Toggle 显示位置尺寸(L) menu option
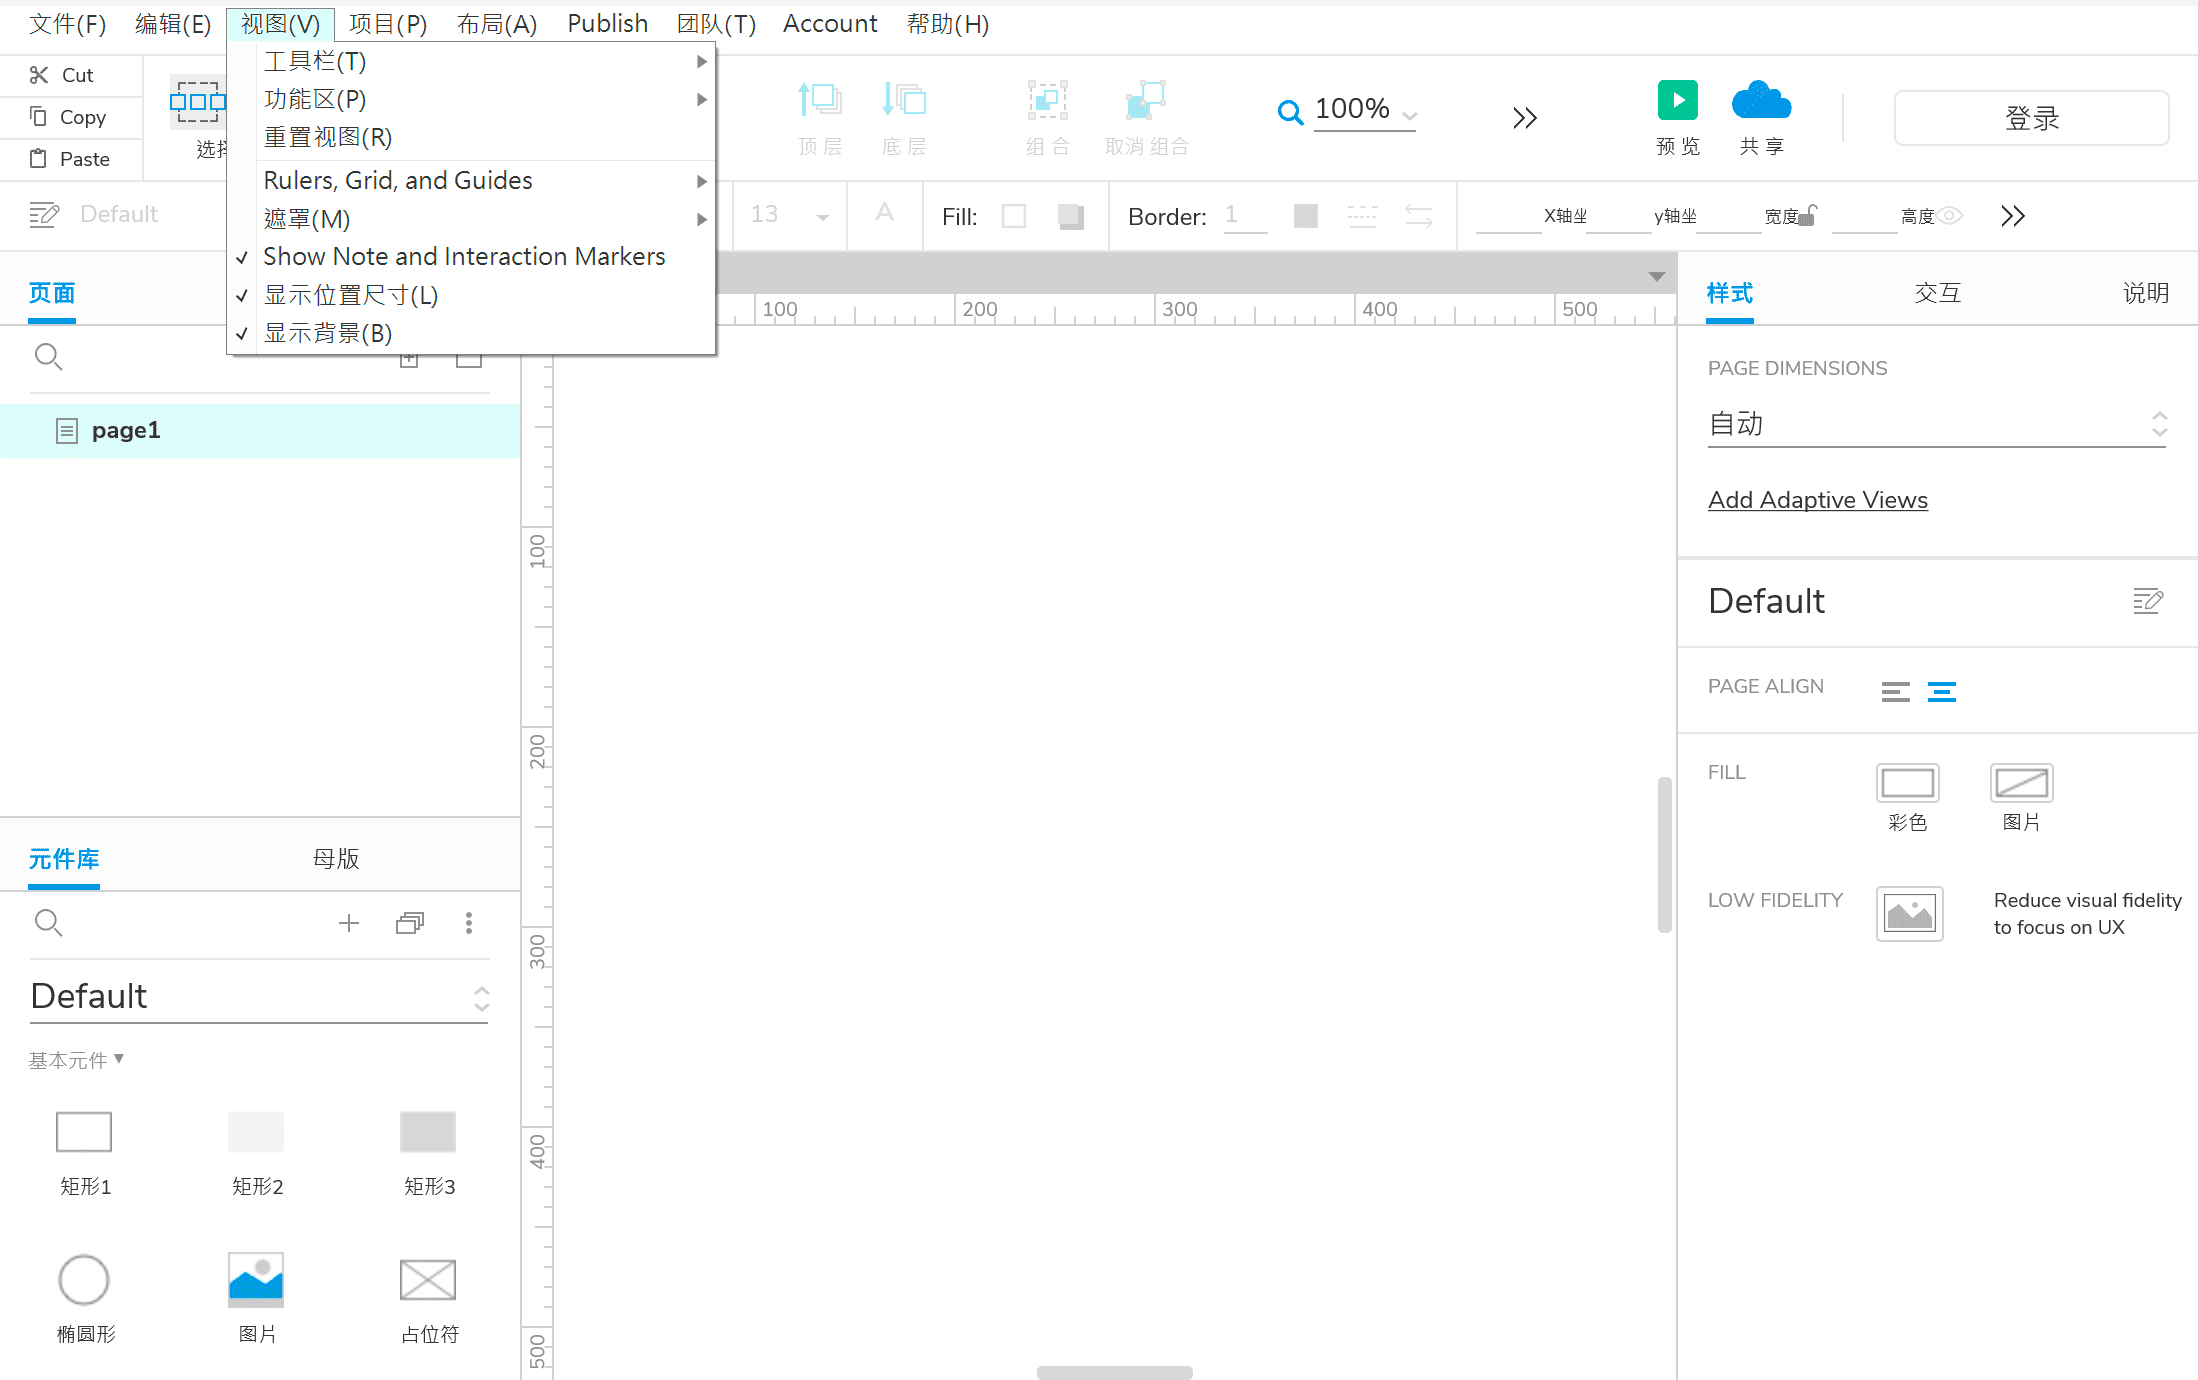 click(350, 295)
